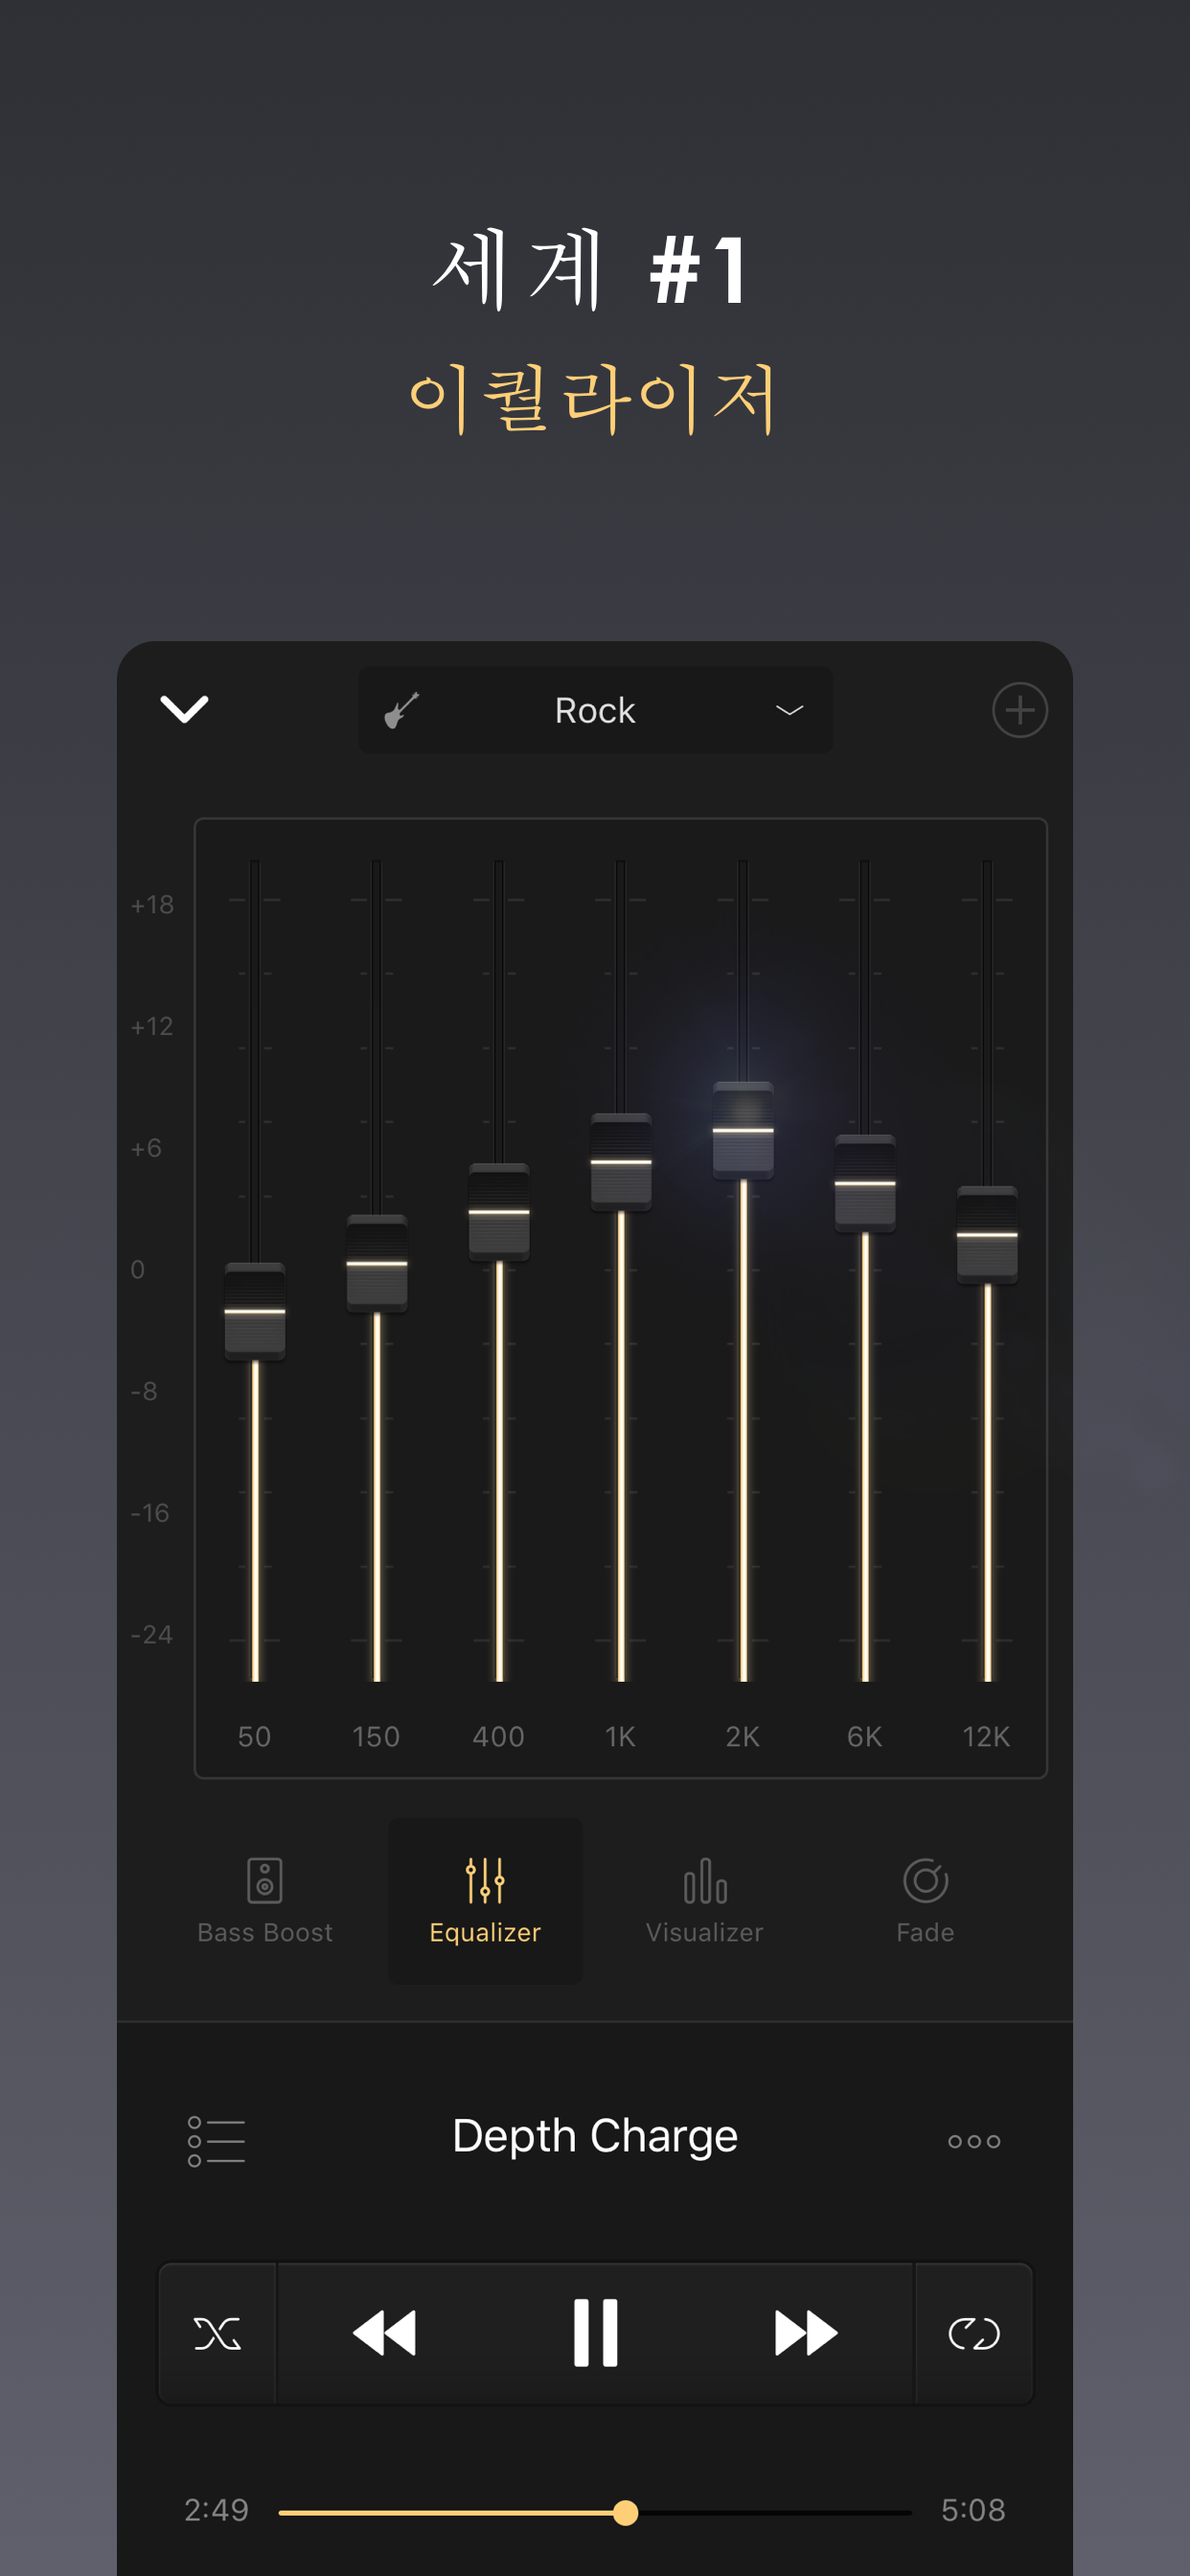Click the 2K frequency label
Screen dimensions: 1190x2576
point(743,1736)
